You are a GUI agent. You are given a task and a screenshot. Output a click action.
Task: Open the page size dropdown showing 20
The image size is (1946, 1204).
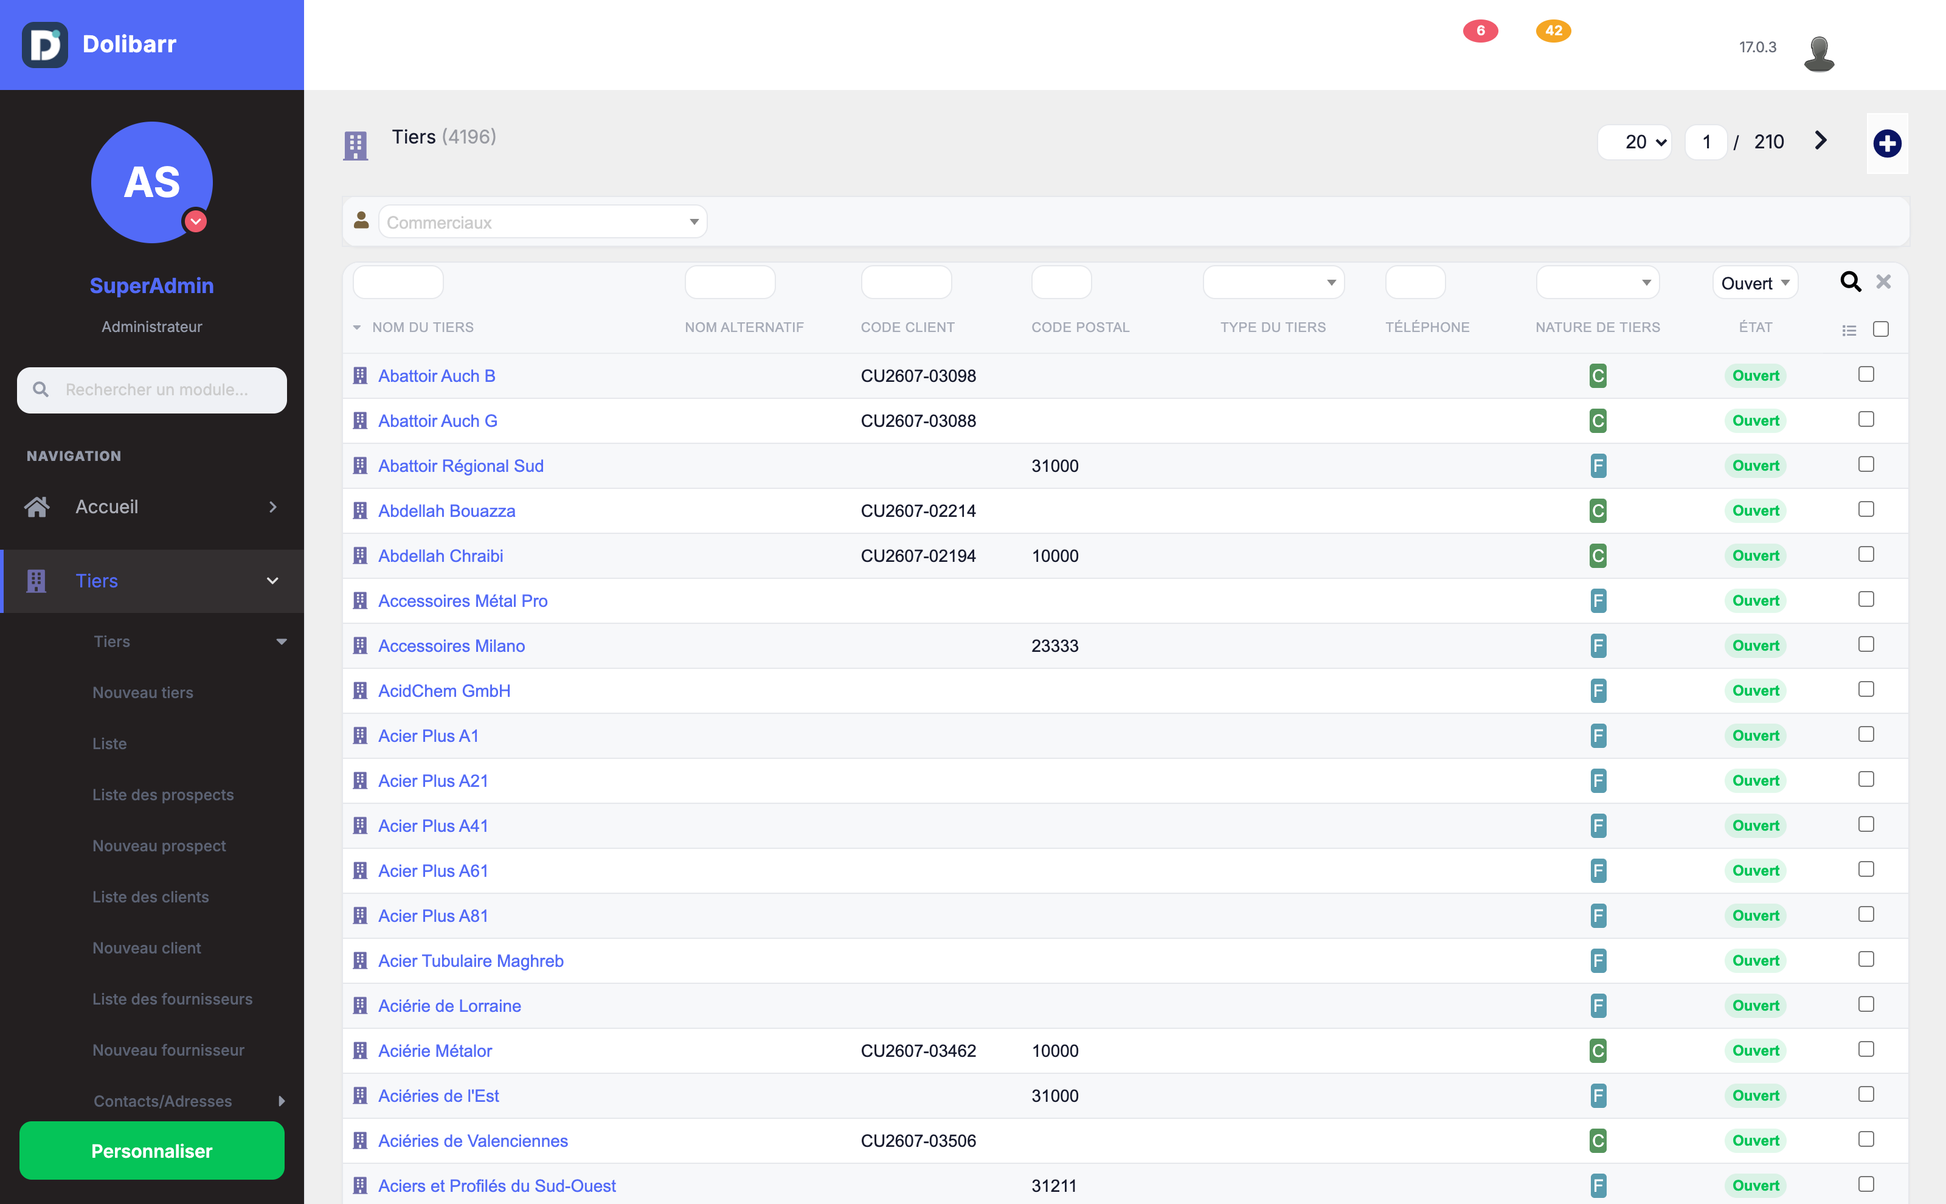[1634, 142]
